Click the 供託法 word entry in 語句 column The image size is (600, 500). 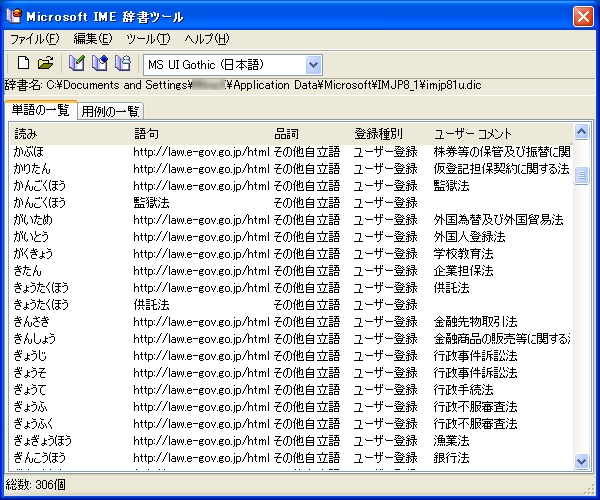(x=152, y=305)
